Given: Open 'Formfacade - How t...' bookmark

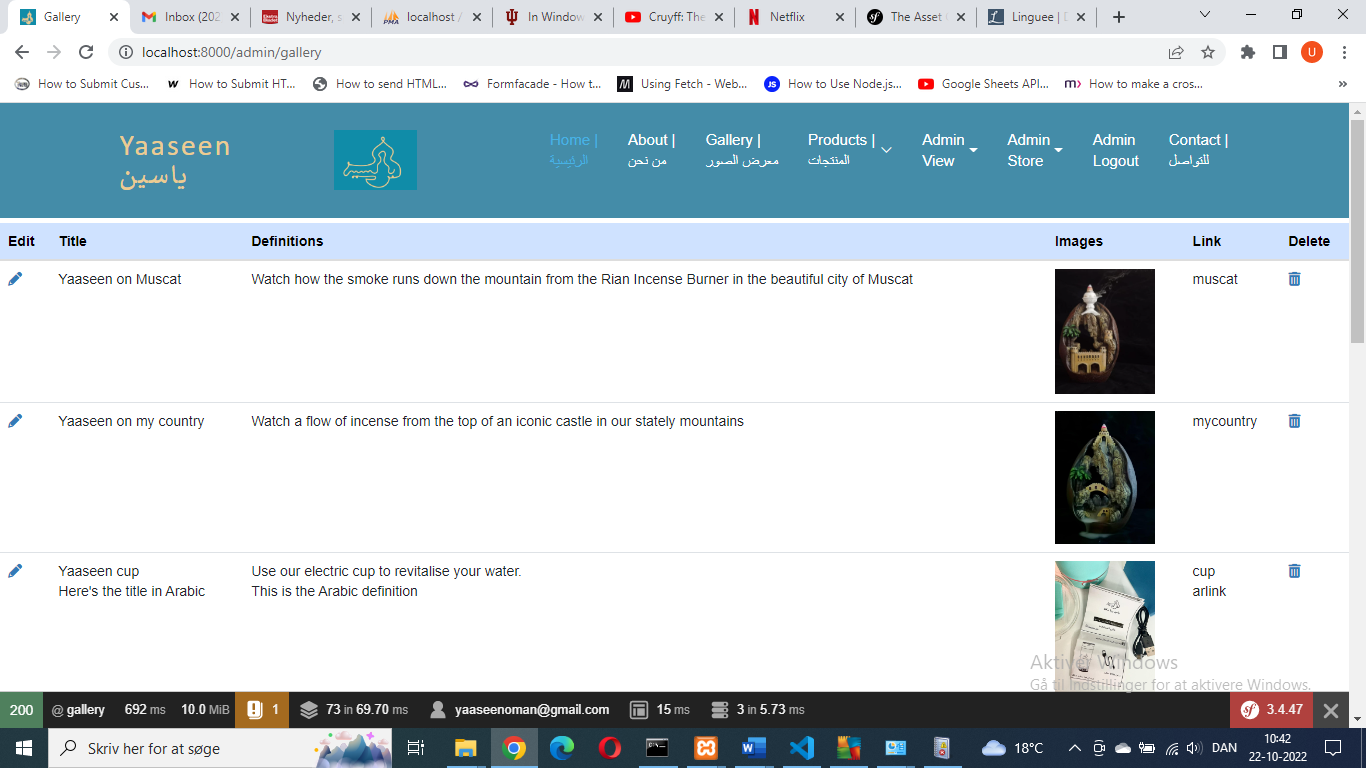Looking at the screenshot, I should click(x=533, y=84).
